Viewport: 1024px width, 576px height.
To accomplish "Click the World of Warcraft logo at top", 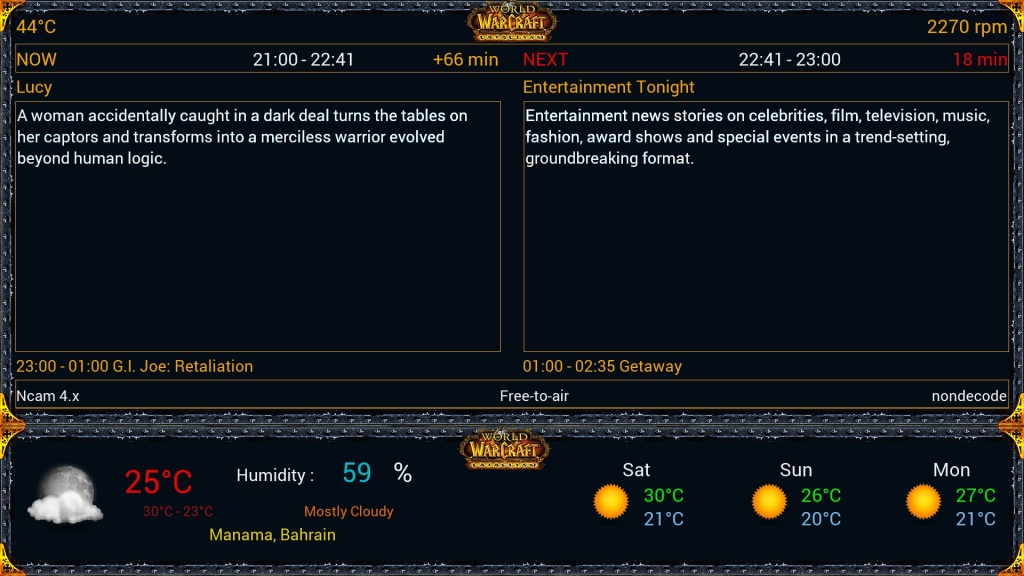I will [x=511, y=21].
